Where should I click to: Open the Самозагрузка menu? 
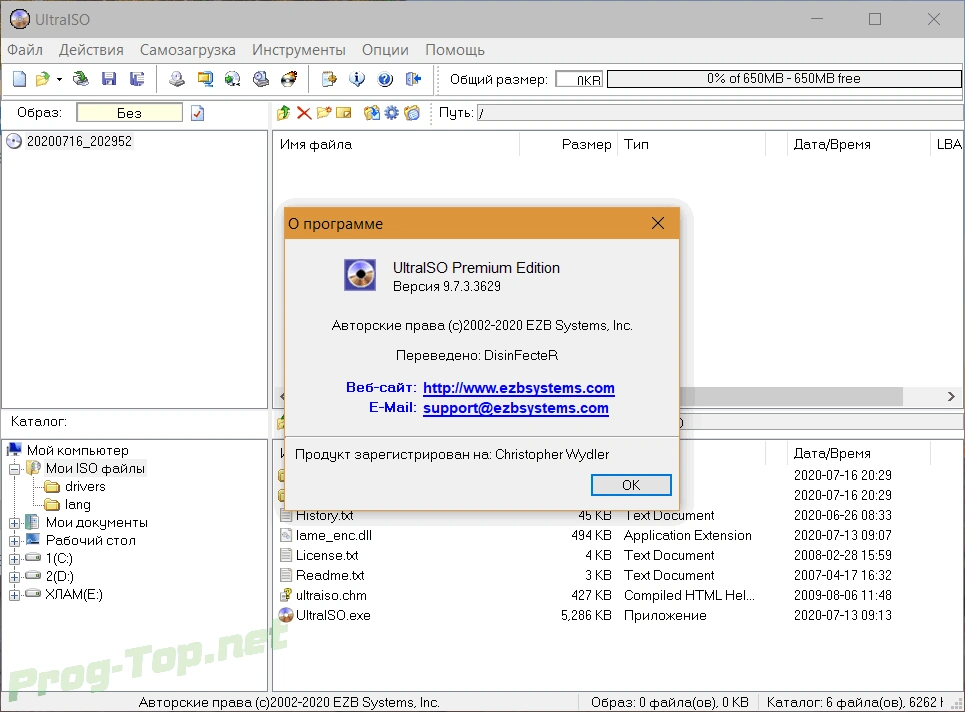coord(188,50)
